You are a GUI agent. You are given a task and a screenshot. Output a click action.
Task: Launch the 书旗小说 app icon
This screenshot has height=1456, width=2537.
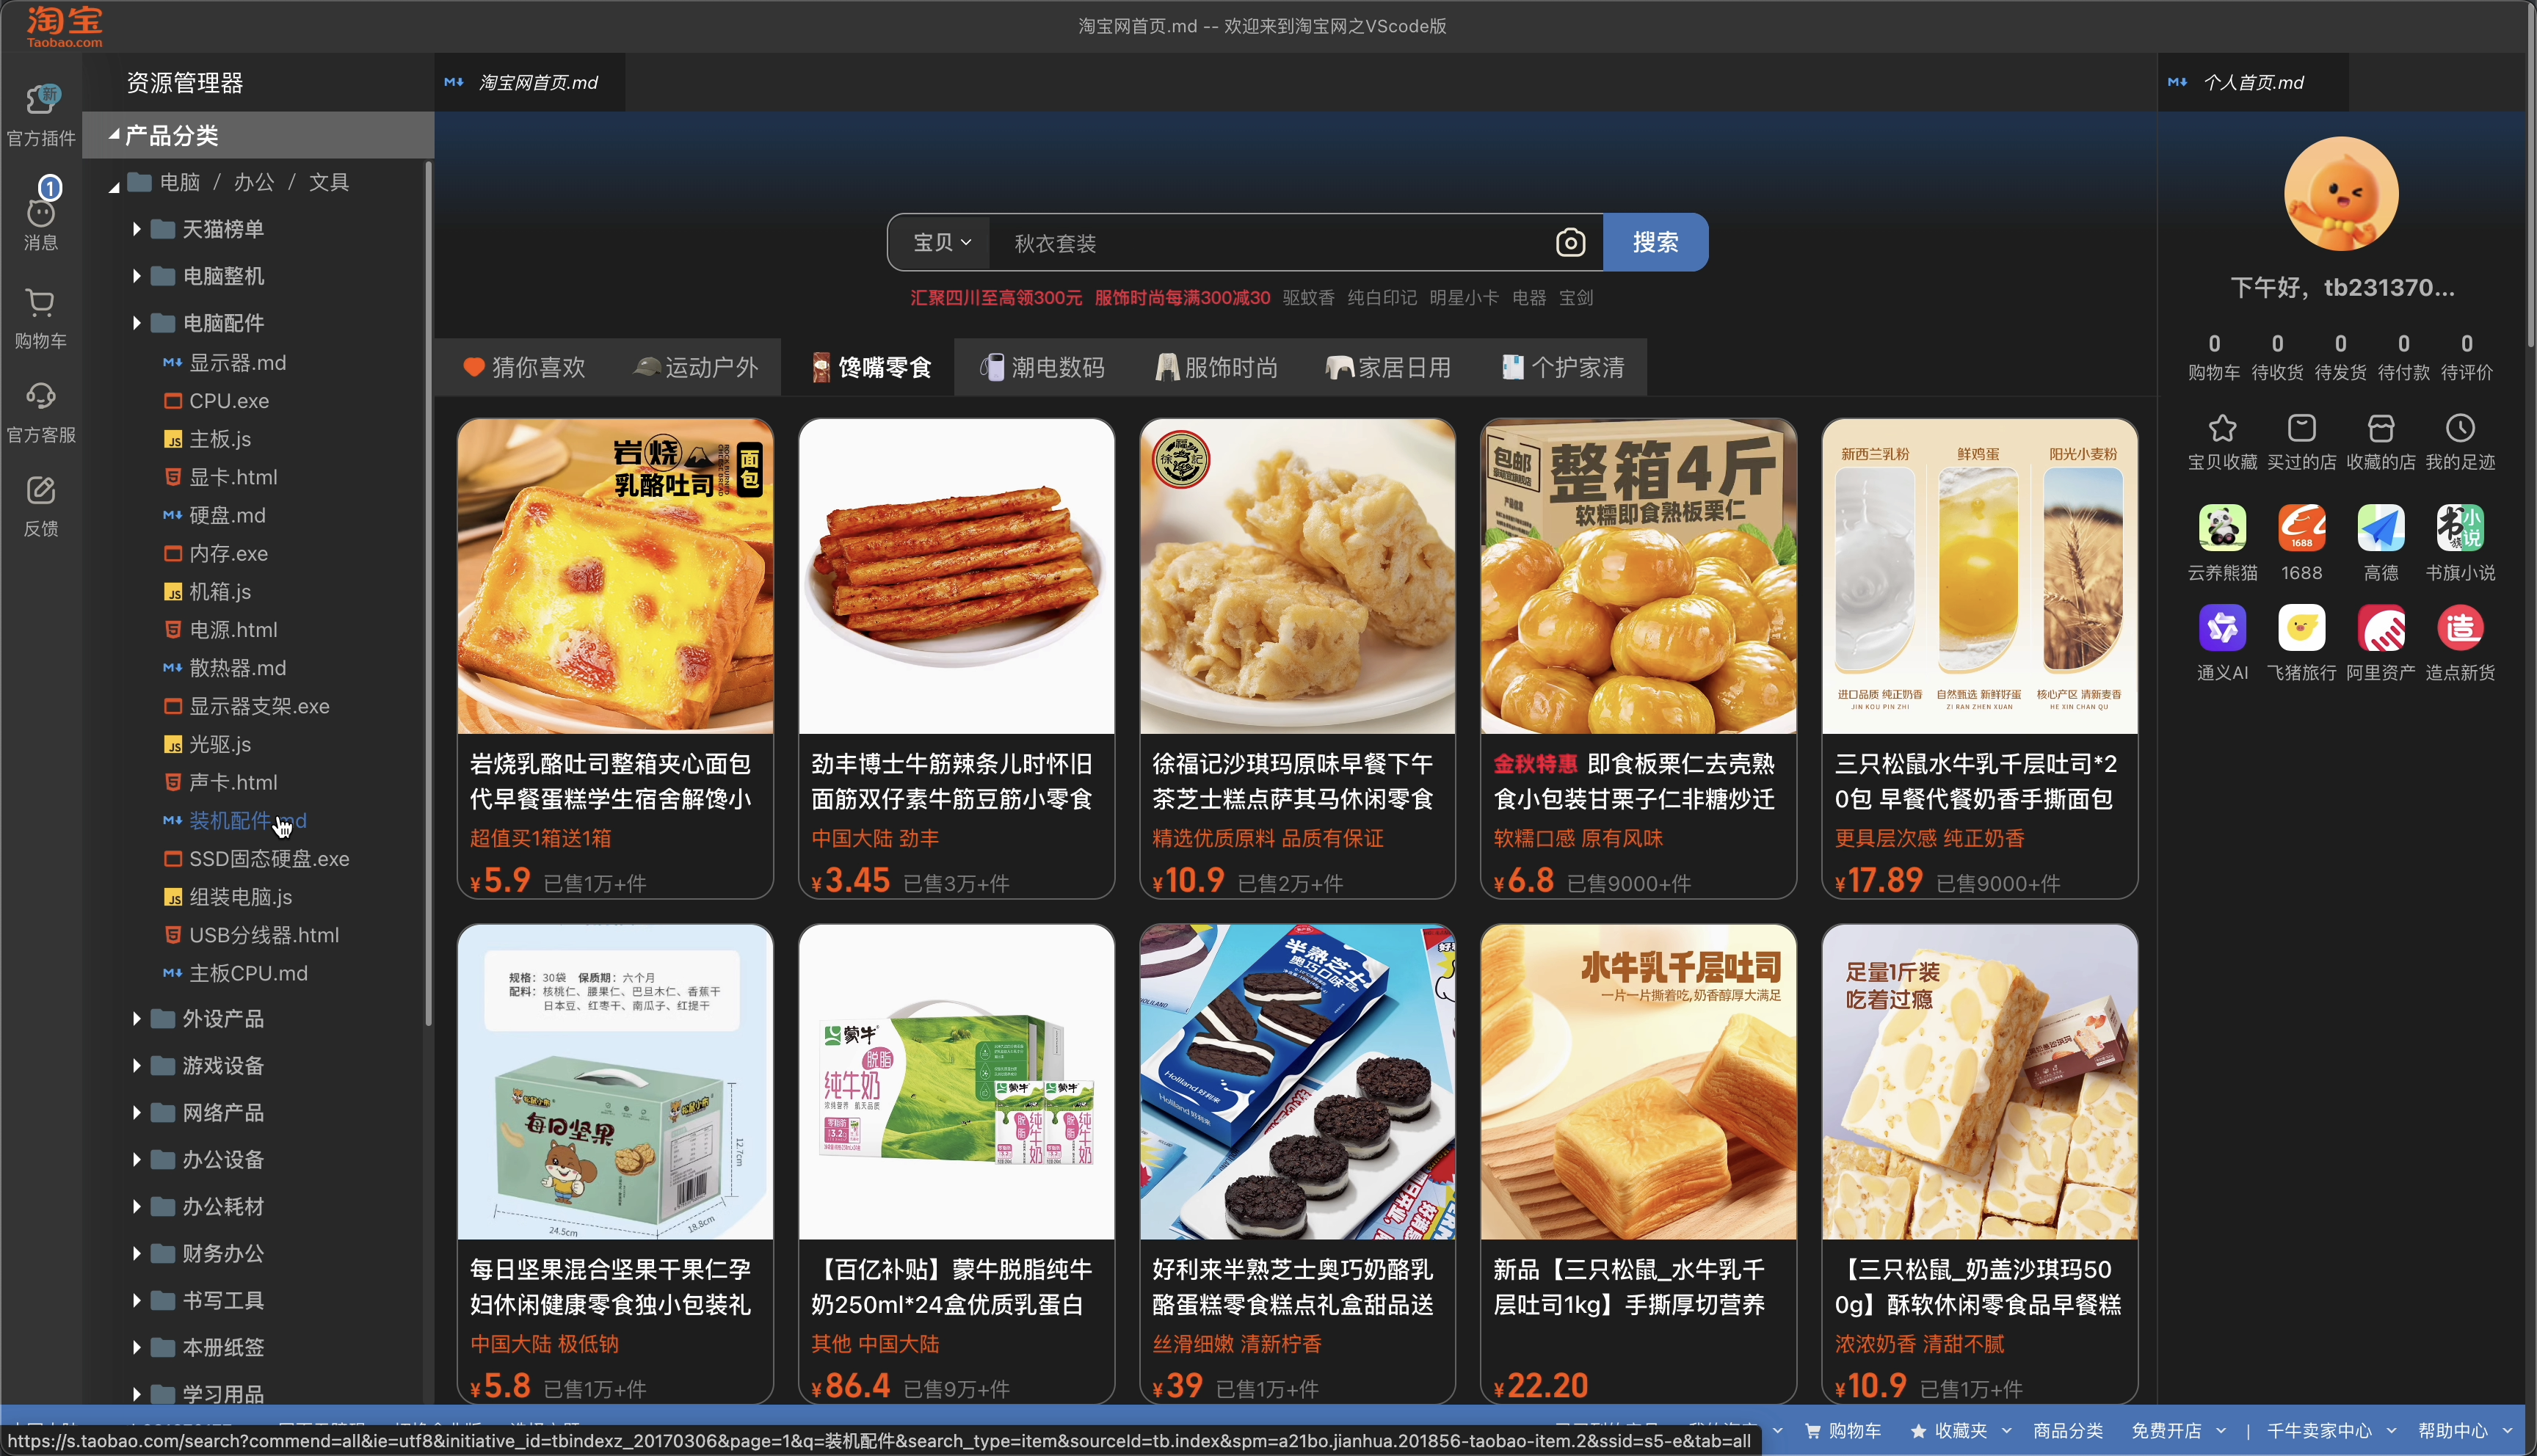pos(2460,527)
